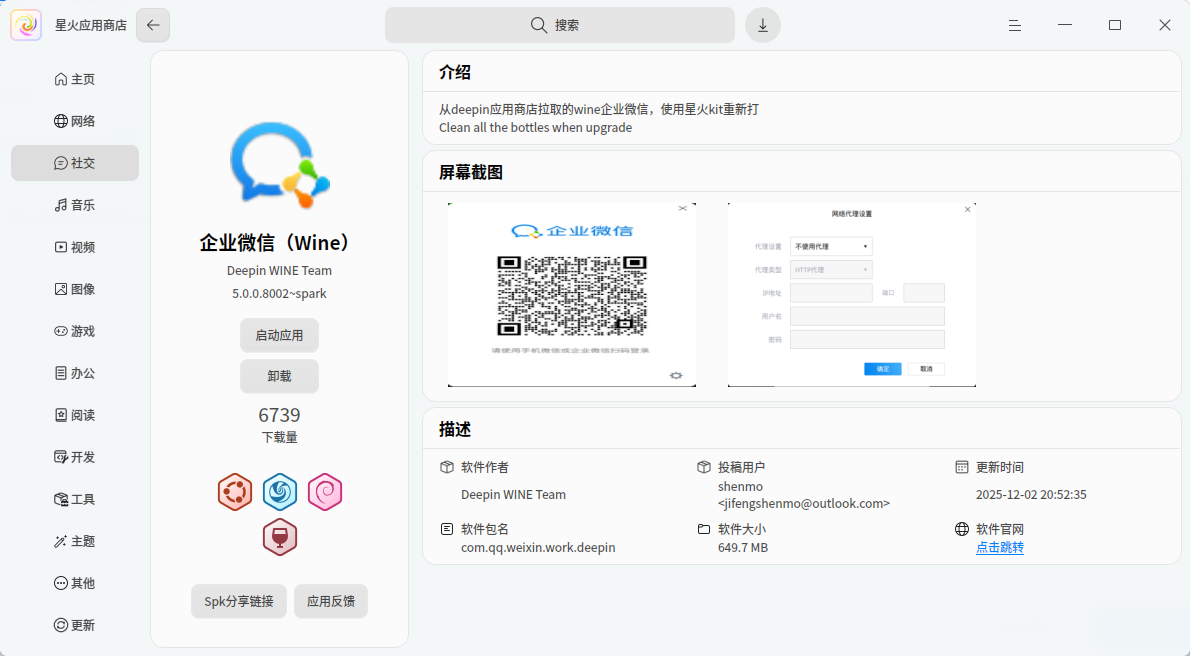Click the large 企业微信 app icon

[x=279, y=165]
